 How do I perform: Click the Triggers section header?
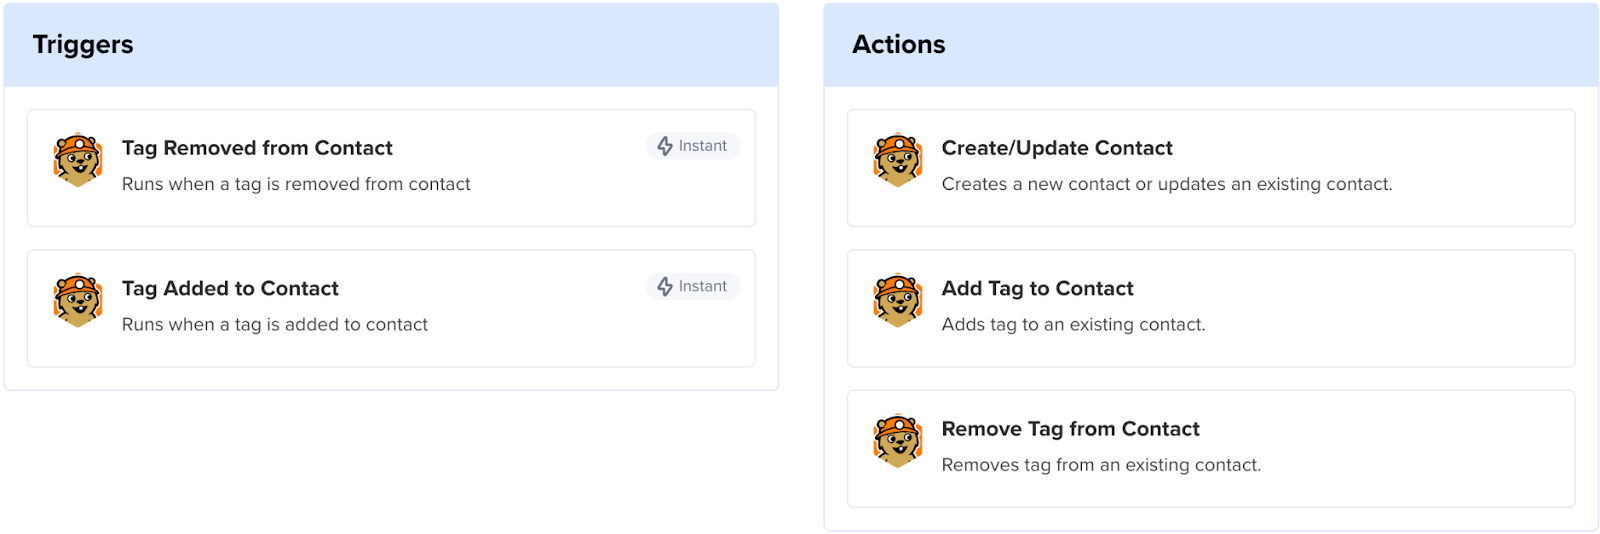[83, 45]
